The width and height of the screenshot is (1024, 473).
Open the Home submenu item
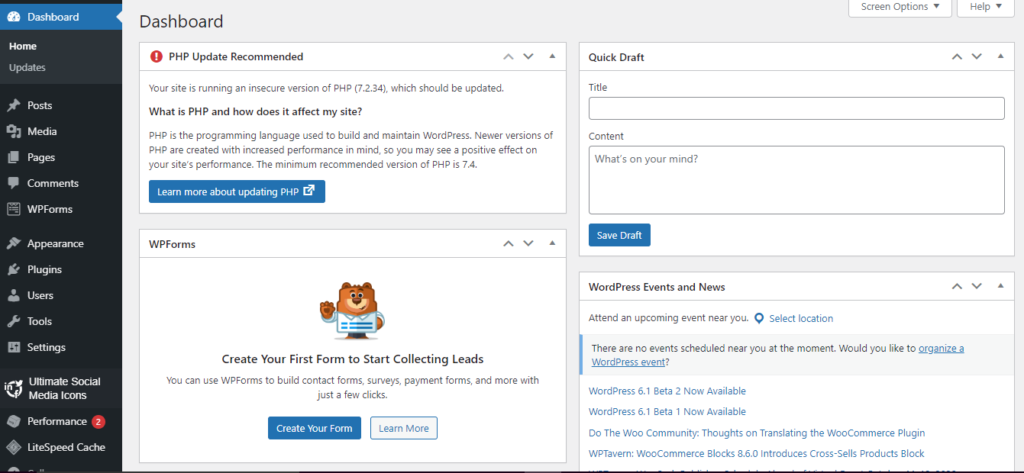pyautogui.click(x=23, y=46)
